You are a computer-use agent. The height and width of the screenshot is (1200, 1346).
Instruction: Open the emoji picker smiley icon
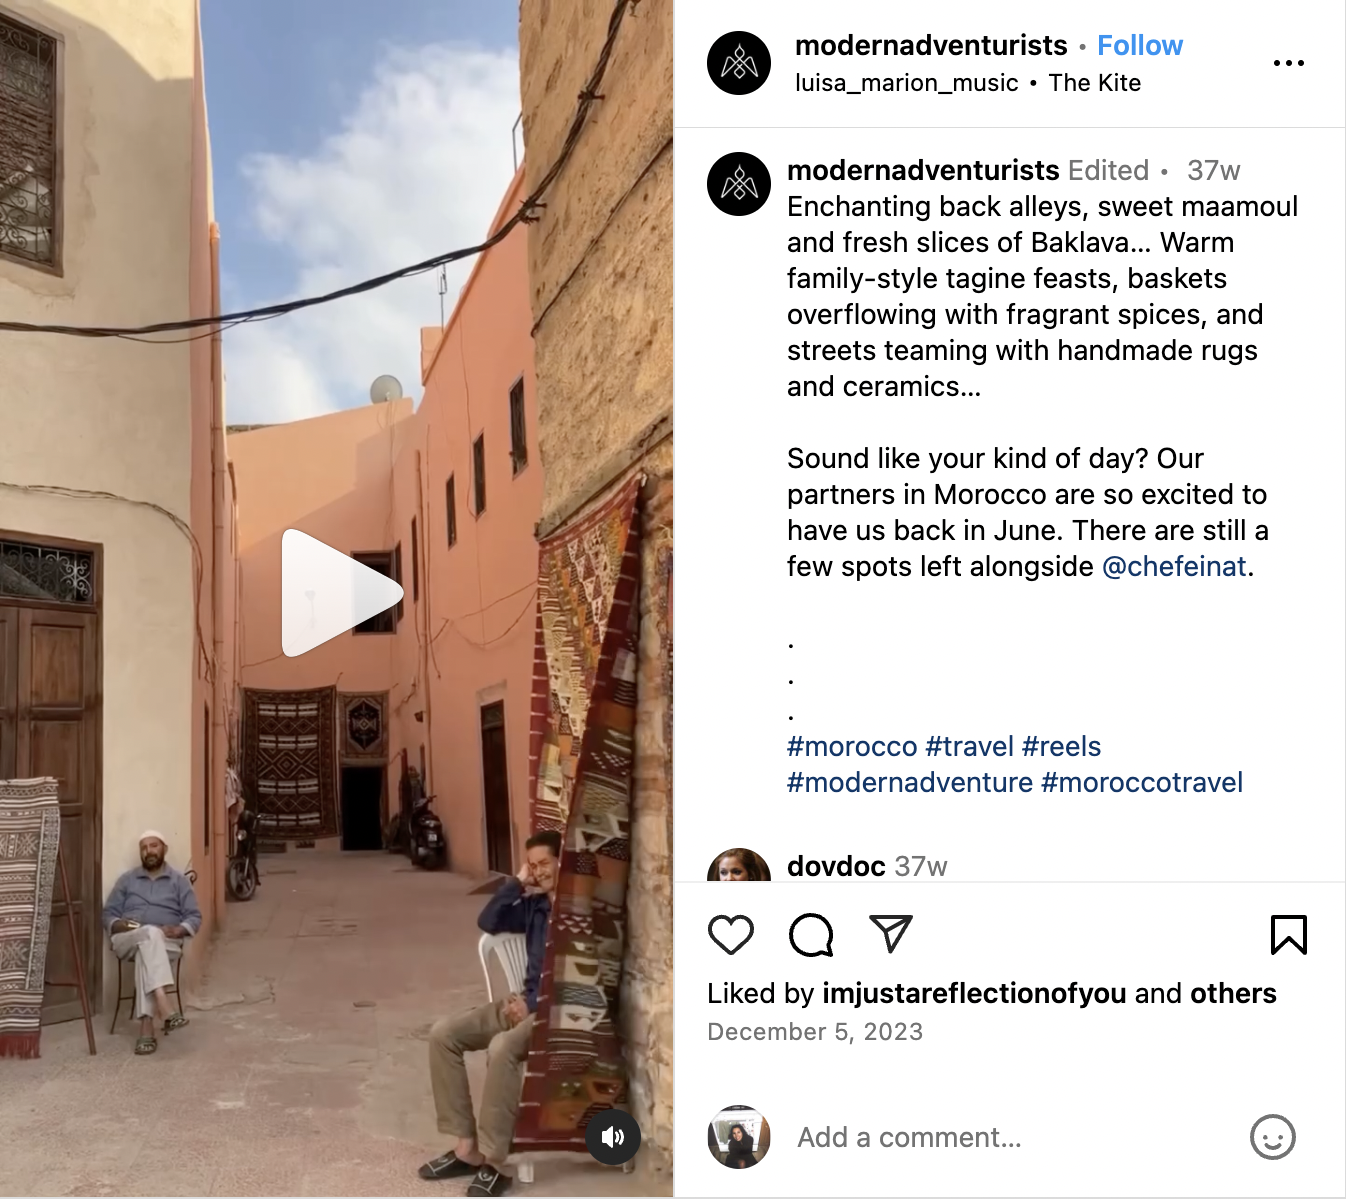(1273, 1137)
